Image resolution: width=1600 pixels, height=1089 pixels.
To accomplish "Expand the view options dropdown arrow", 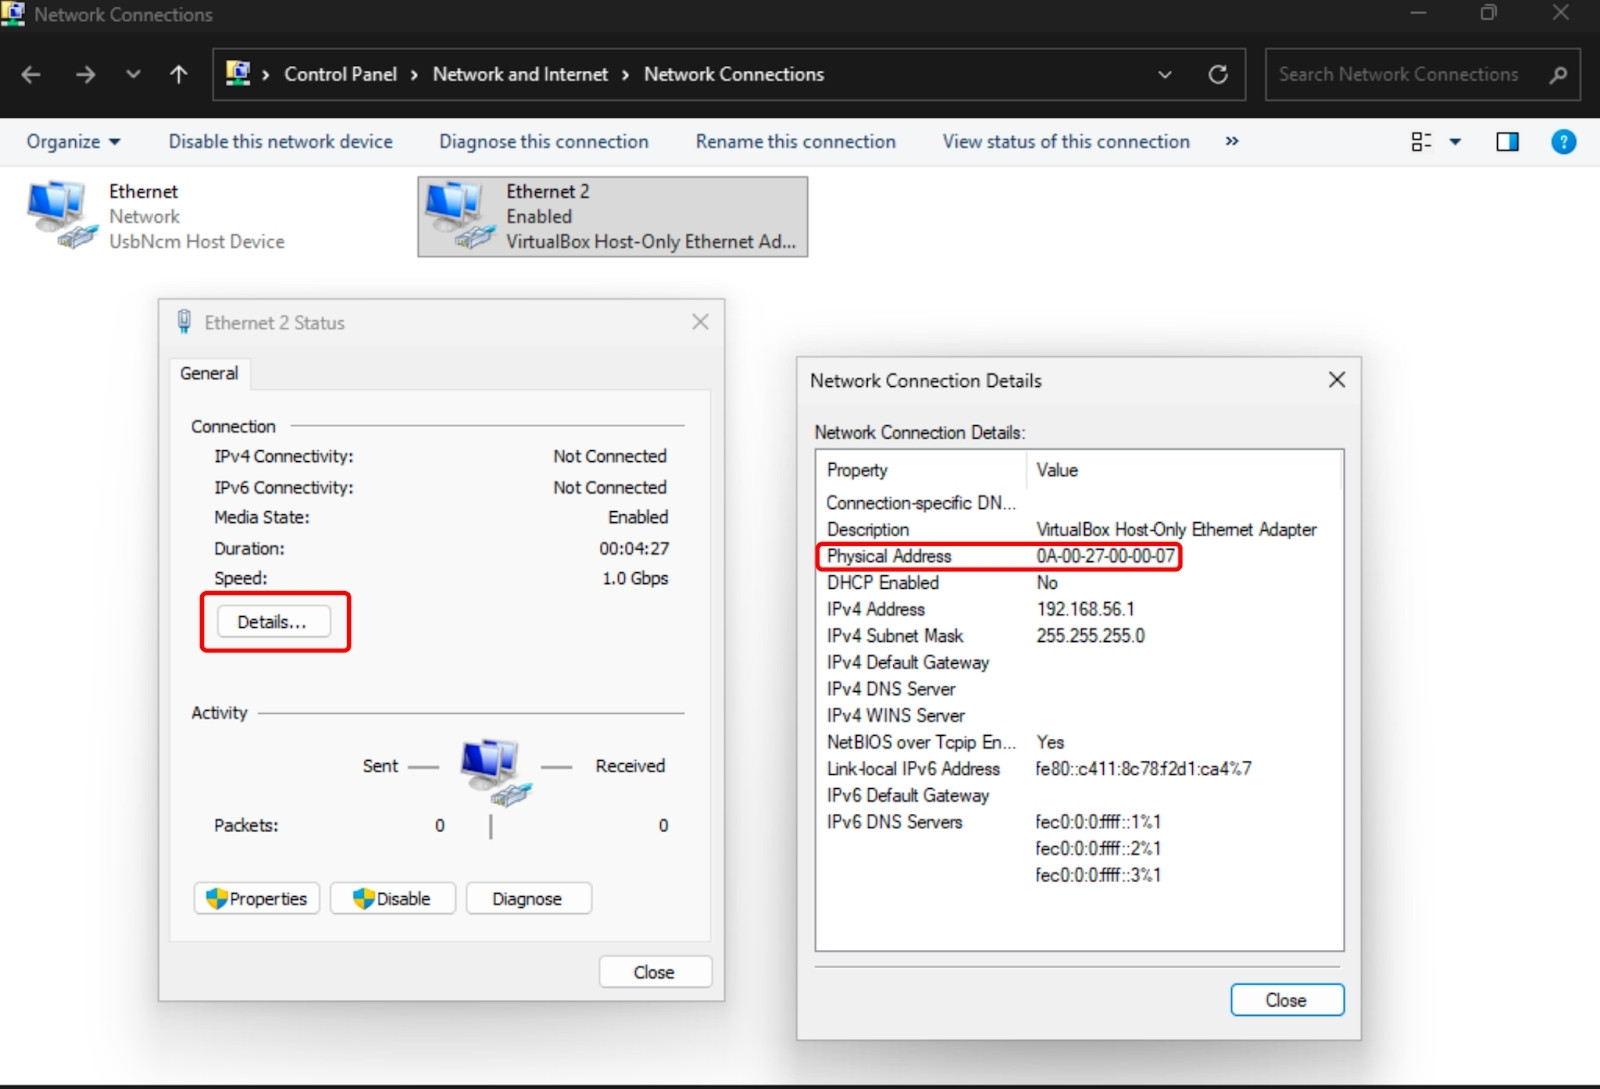I will (1455, 142).
